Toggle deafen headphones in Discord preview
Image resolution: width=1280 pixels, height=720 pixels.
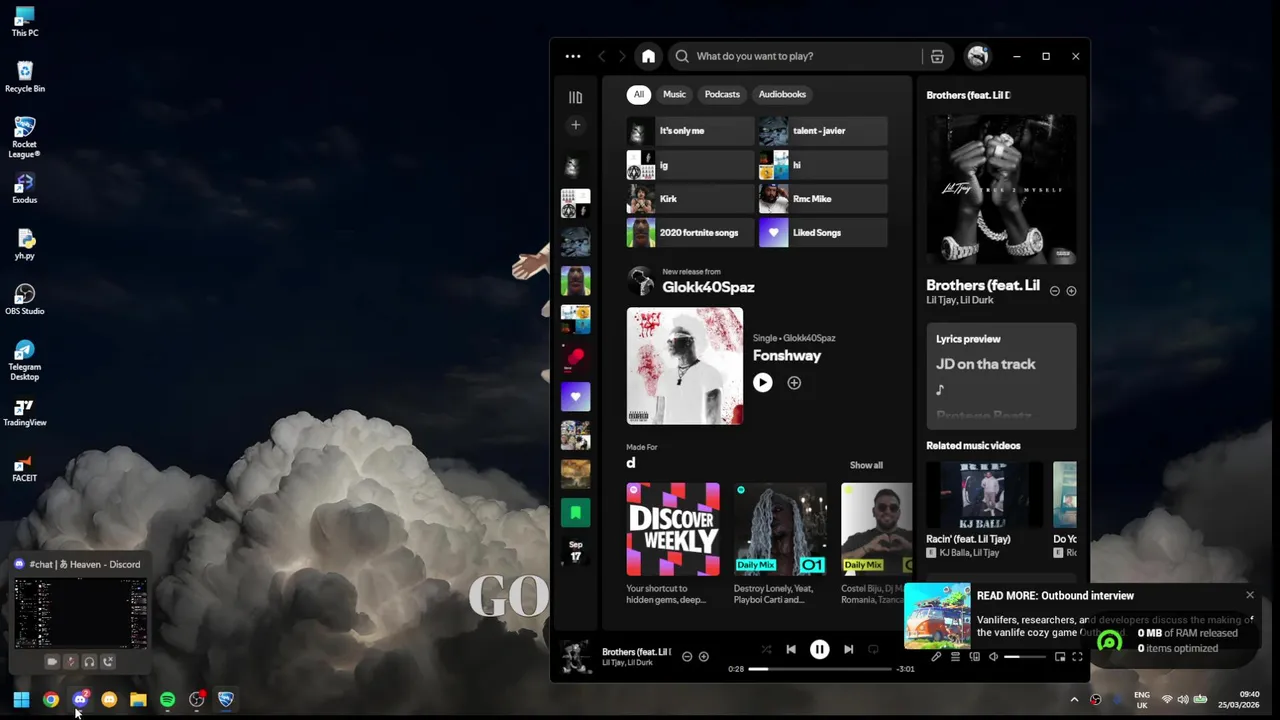(x=89, y=661)
